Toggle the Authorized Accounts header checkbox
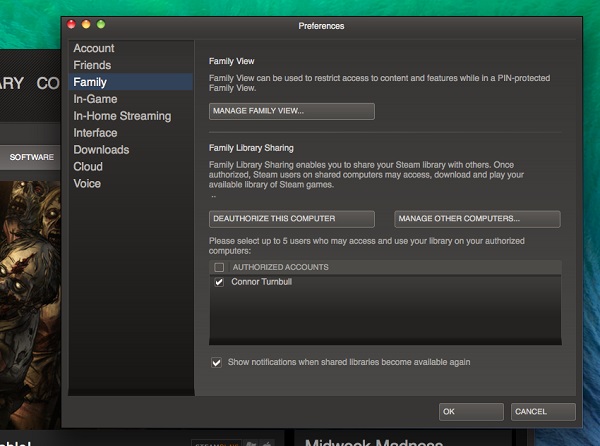The image size is (600, 446). 219,267
